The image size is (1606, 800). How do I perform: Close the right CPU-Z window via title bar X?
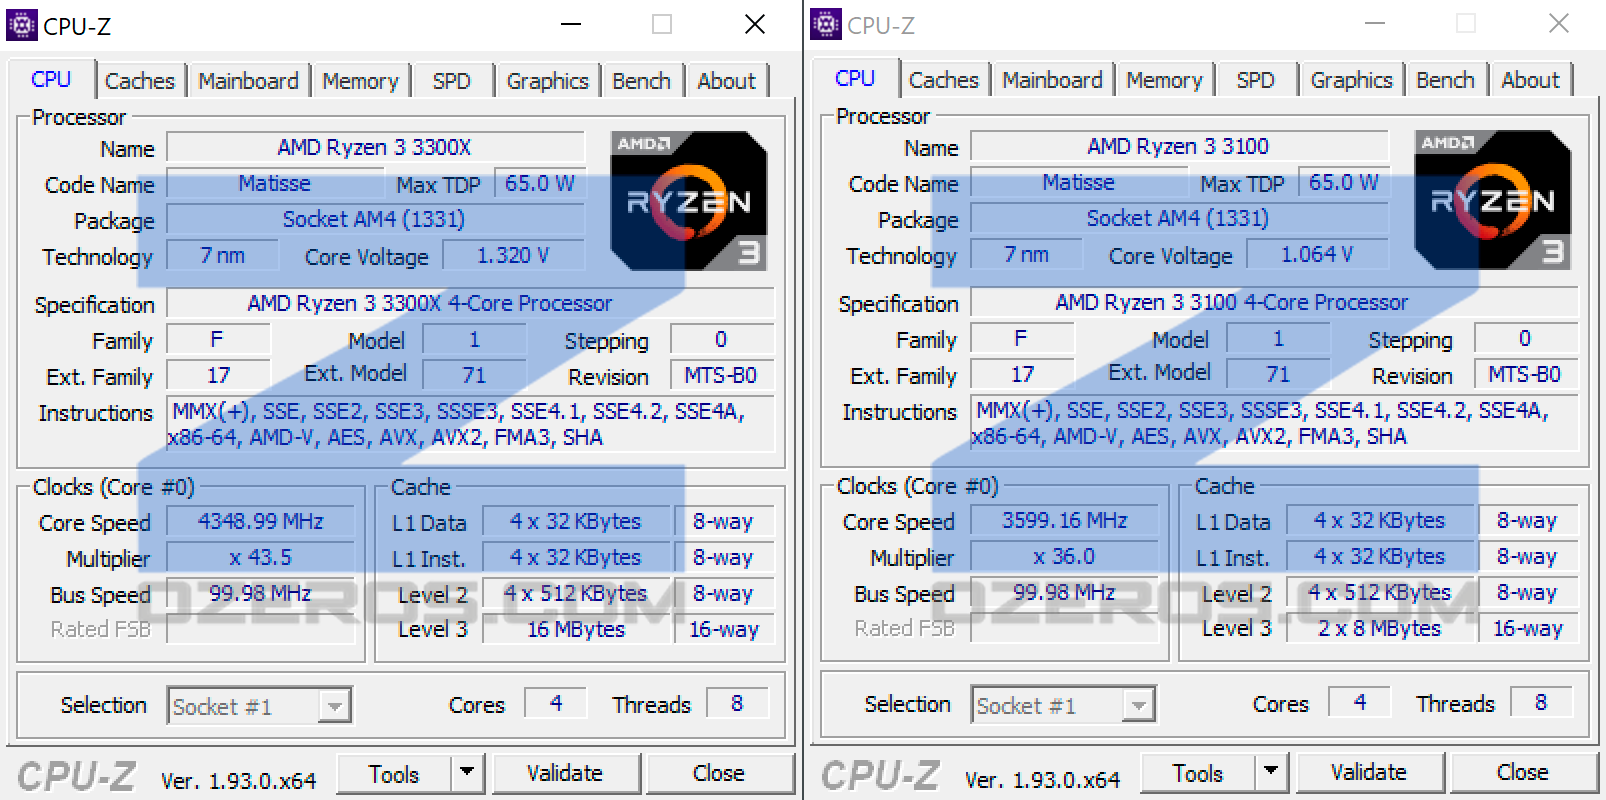(1559, 23)
